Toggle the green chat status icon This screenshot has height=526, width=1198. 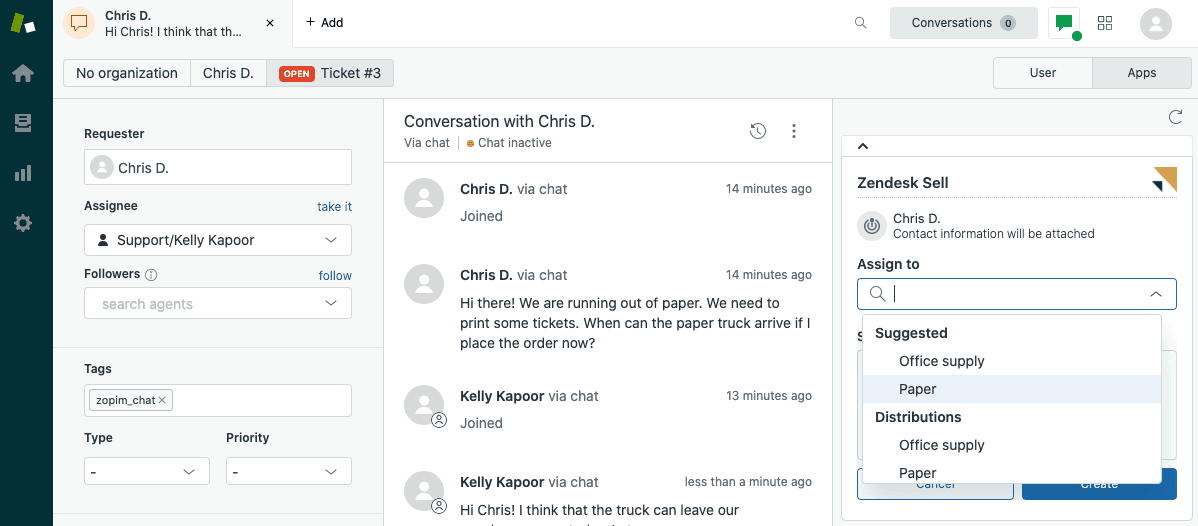click(x=1064, y=23)
